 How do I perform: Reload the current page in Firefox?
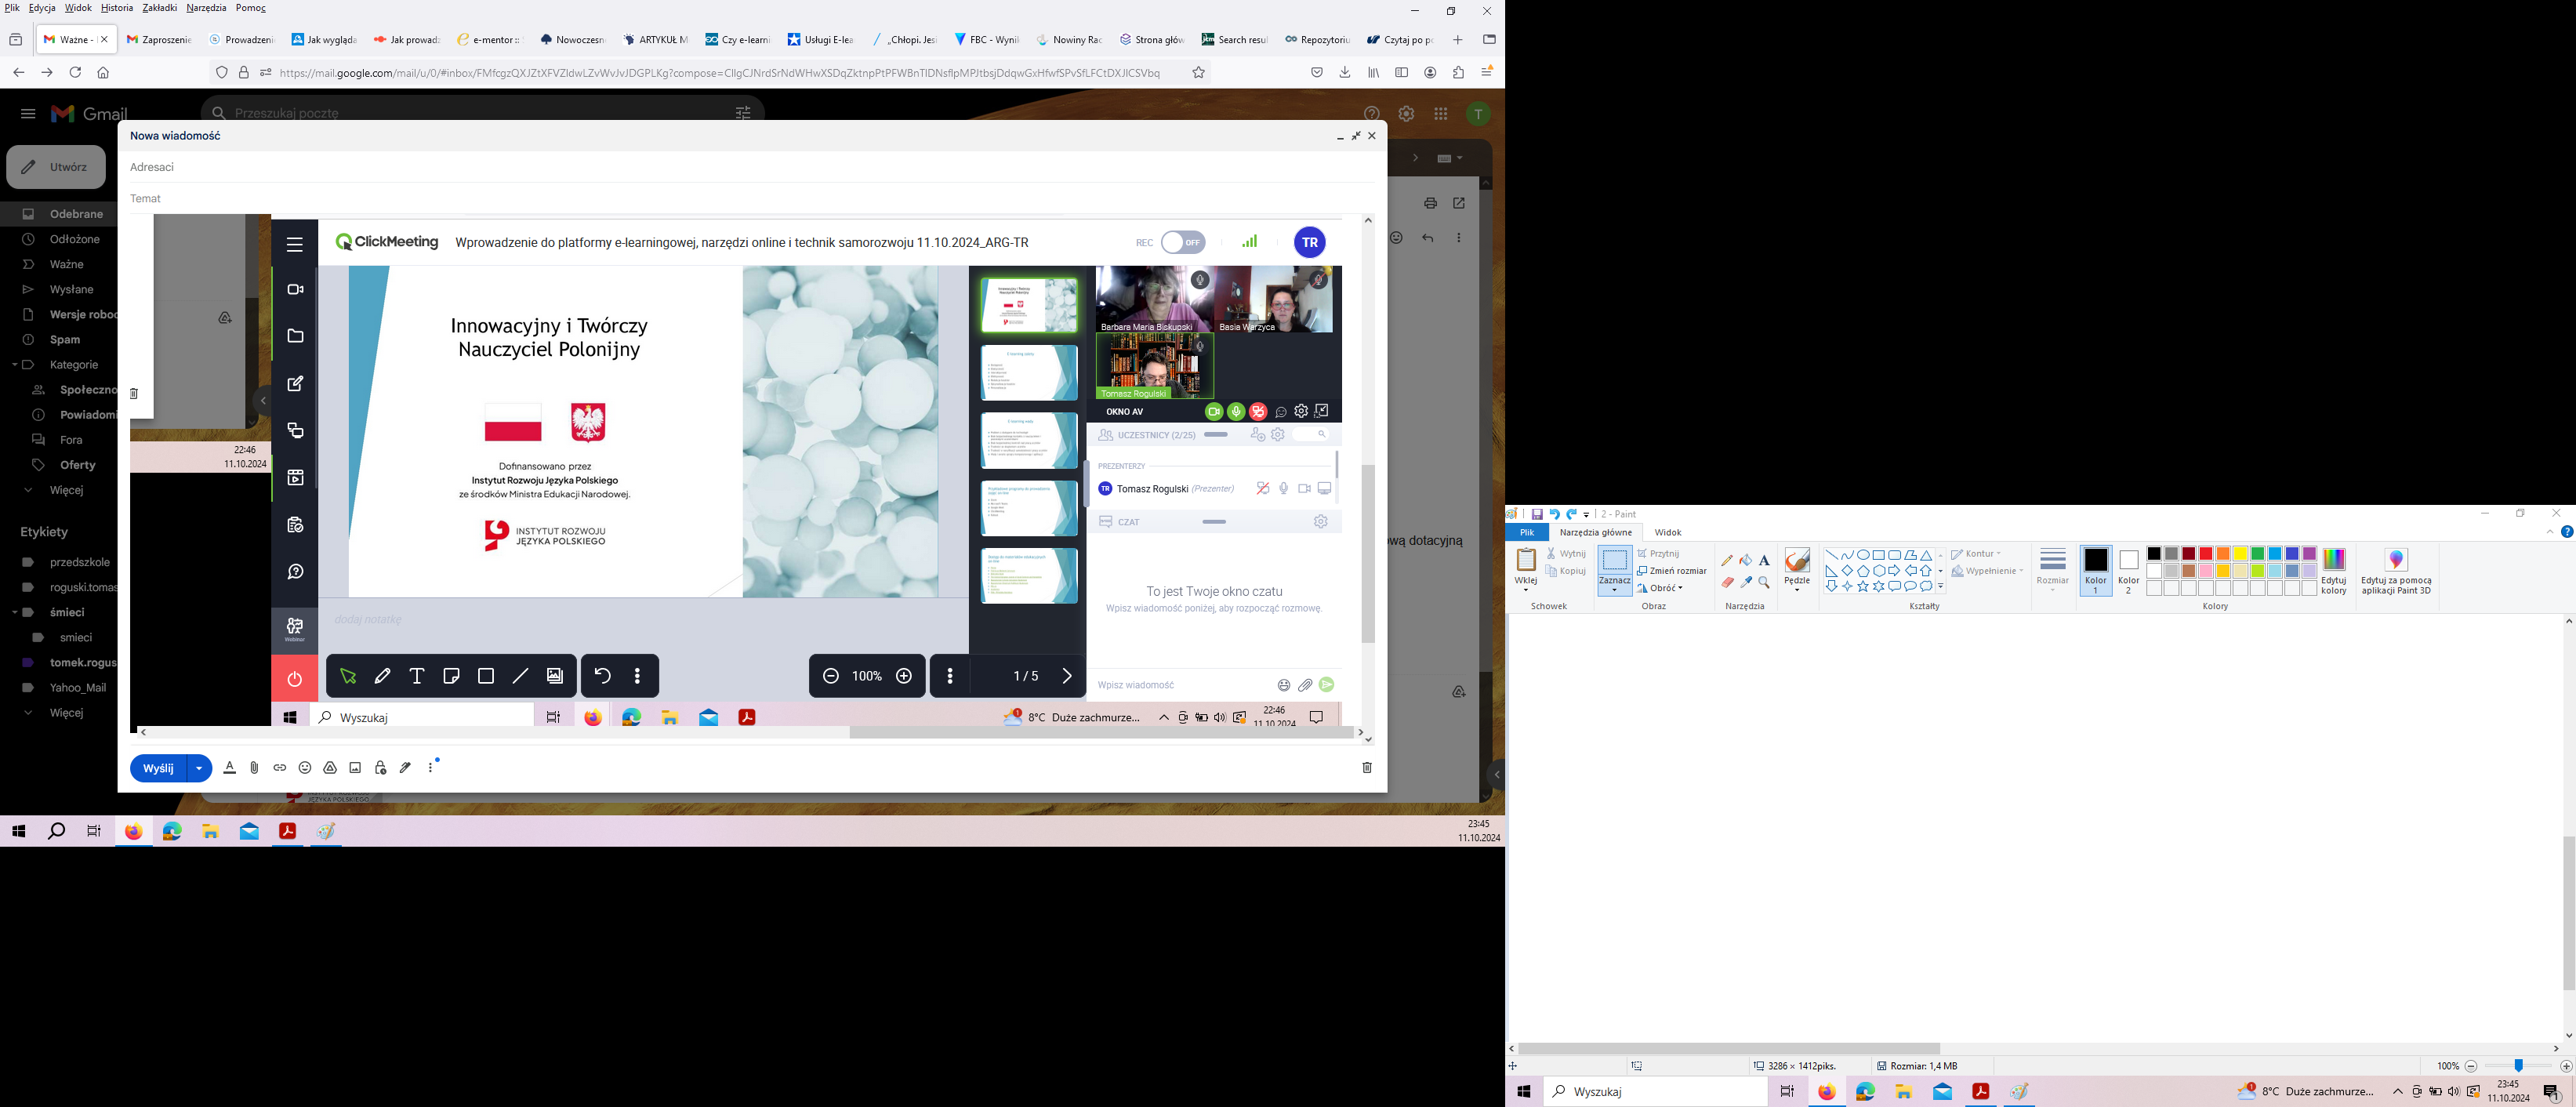pyautogui.click(x=75, y=72)
